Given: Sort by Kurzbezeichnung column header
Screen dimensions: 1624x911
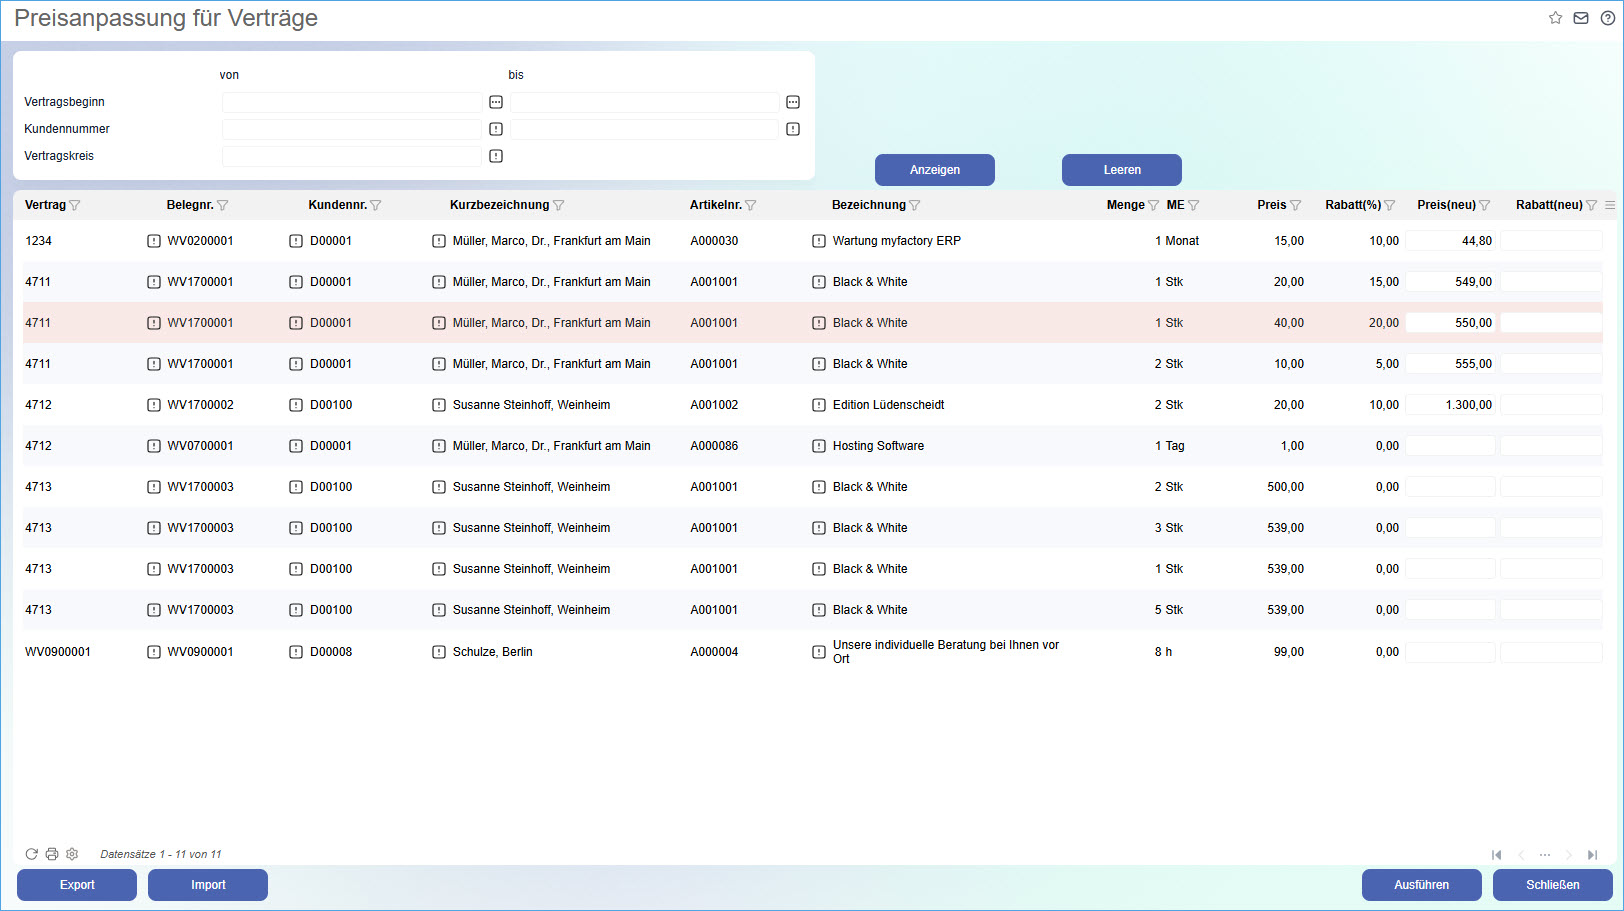Looking at the screenshot, I should [x=499, y=205].
